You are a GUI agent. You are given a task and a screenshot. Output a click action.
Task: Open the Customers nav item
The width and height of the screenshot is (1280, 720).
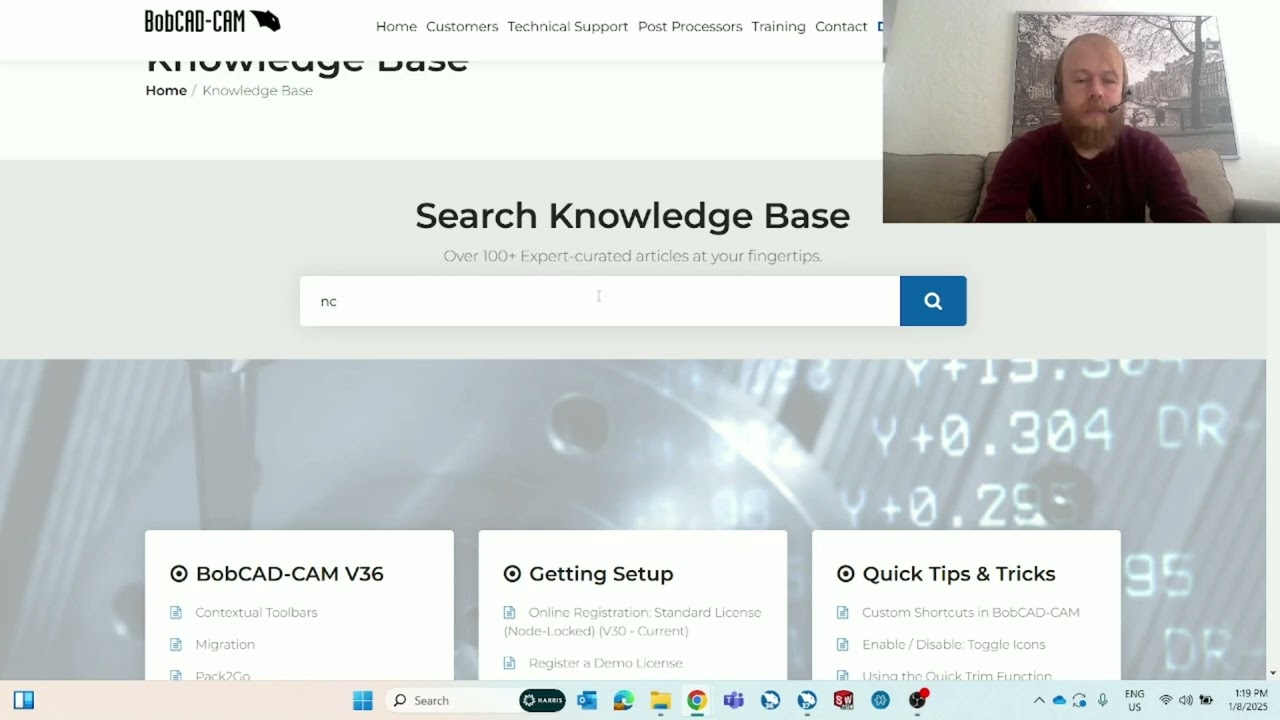(x=462, y=27)
